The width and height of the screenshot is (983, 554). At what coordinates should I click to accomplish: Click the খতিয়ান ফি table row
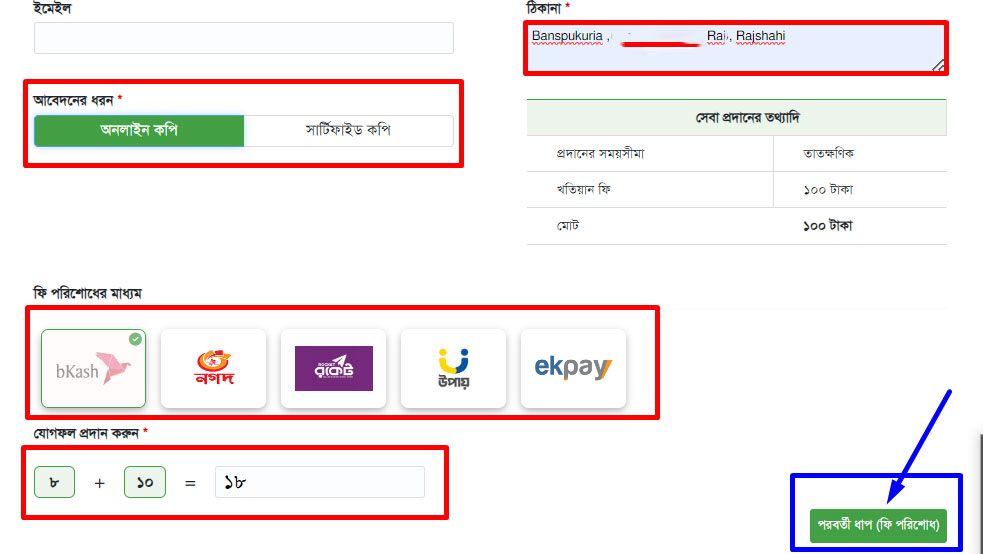coord(737,190)
